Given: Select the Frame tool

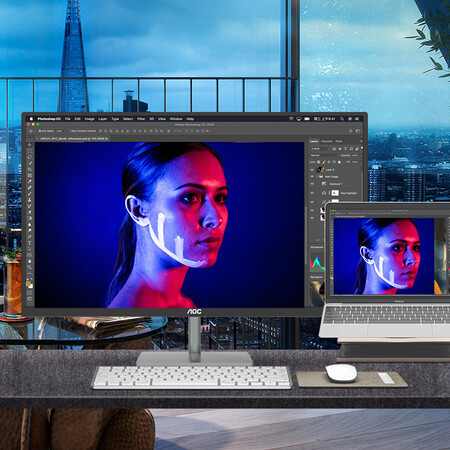Looking at the screenshot, I should [x=30, y=175].
